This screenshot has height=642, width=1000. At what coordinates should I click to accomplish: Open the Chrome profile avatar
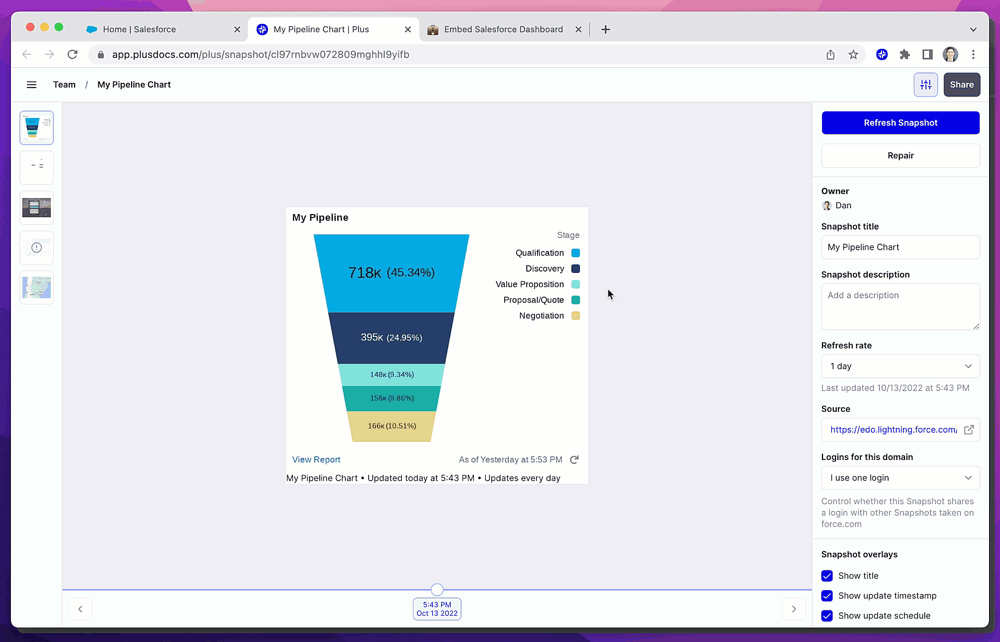point(950,55)
